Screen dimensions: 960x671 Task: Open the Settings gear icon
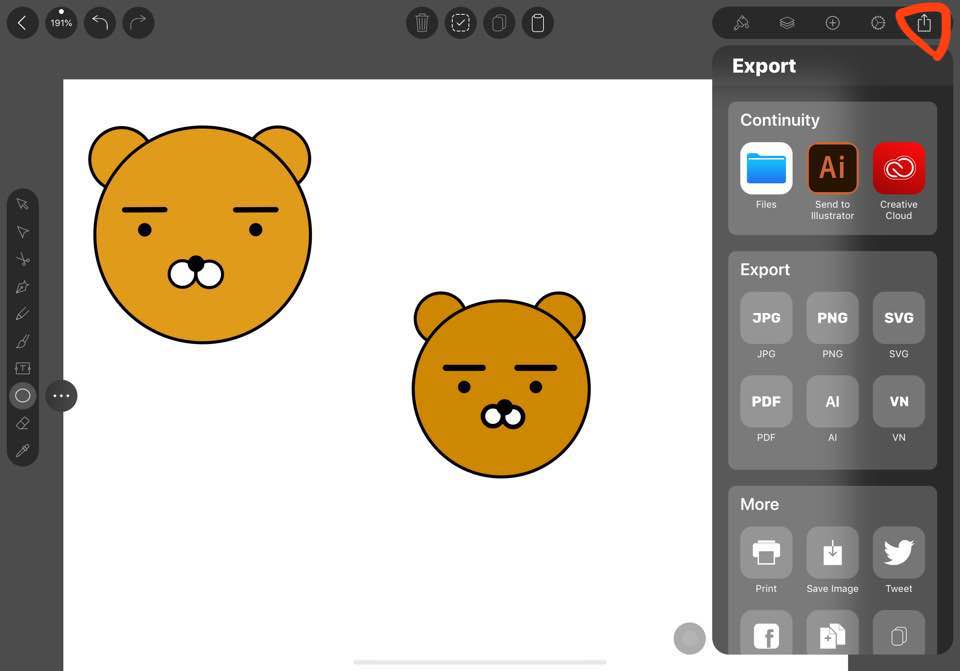878,23
